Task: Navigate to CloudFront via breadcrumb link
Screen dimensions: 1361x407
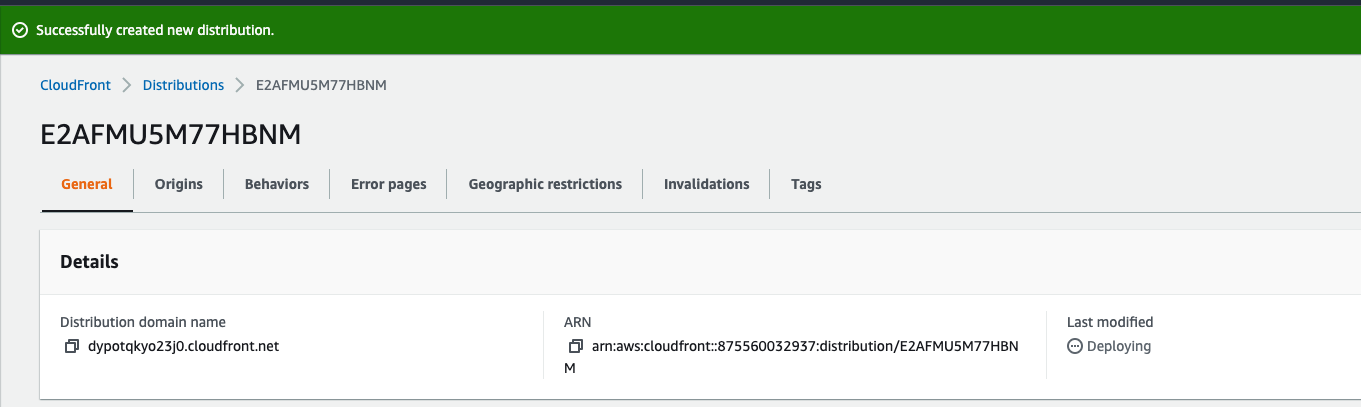Action: 75,85
